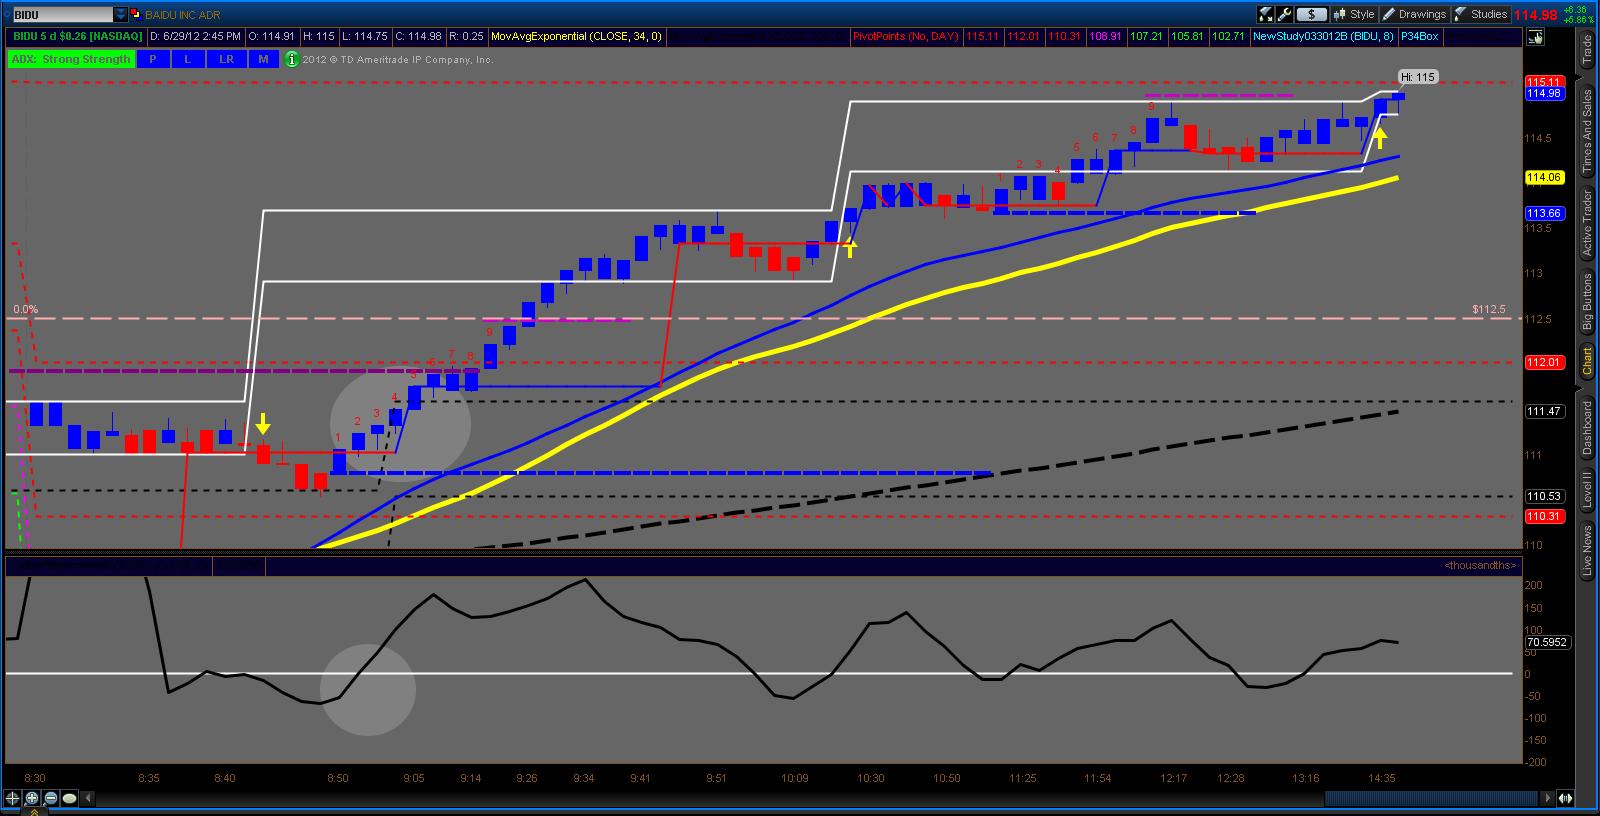Toggle the P study button
This screenshot has height=816, width=1600.
click(153, 59)
